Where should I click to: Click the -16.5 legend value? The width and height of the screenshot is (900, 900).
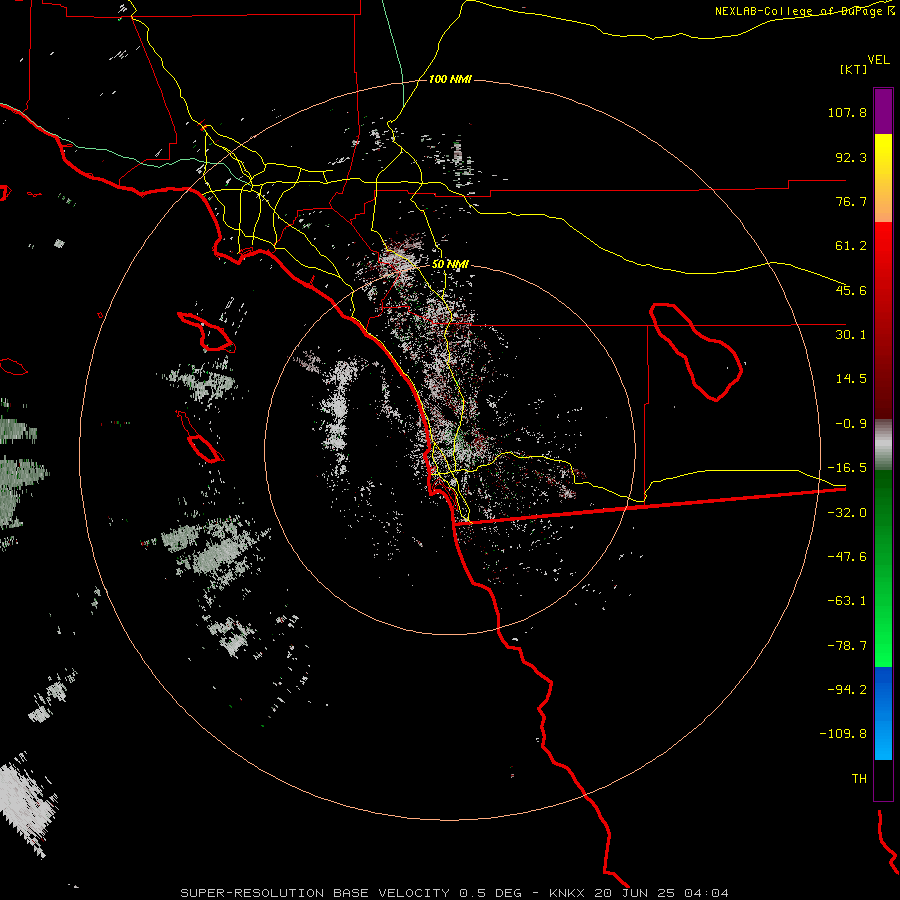[x=847, y=468]
